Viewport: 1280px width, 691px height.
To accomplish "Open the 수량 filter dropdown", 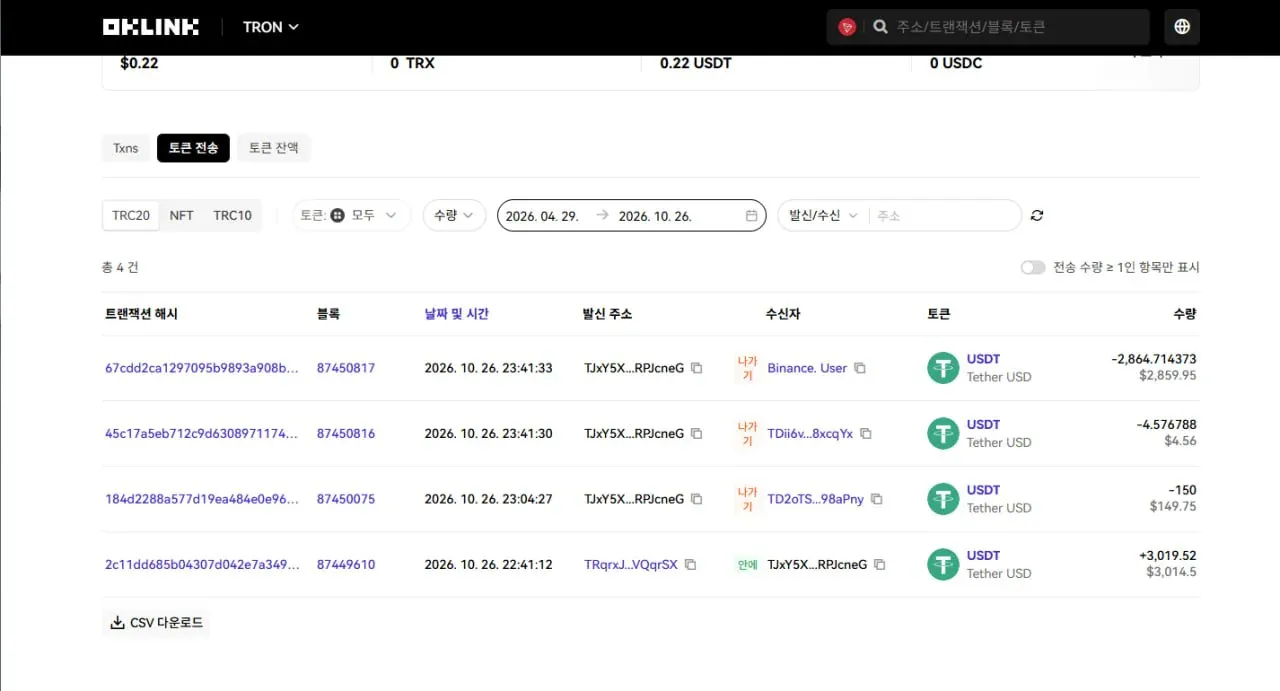I will pyautogui.click(x=454, y=215).
